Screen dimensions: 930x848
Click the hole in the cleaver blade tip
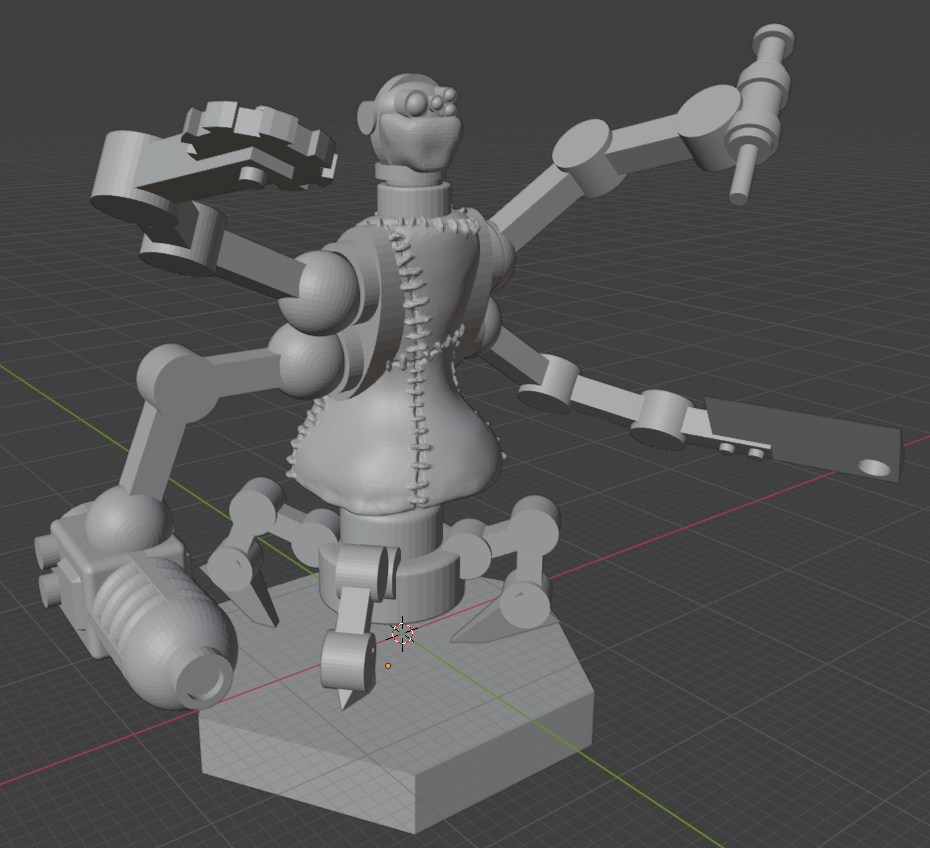click(875, 467)
